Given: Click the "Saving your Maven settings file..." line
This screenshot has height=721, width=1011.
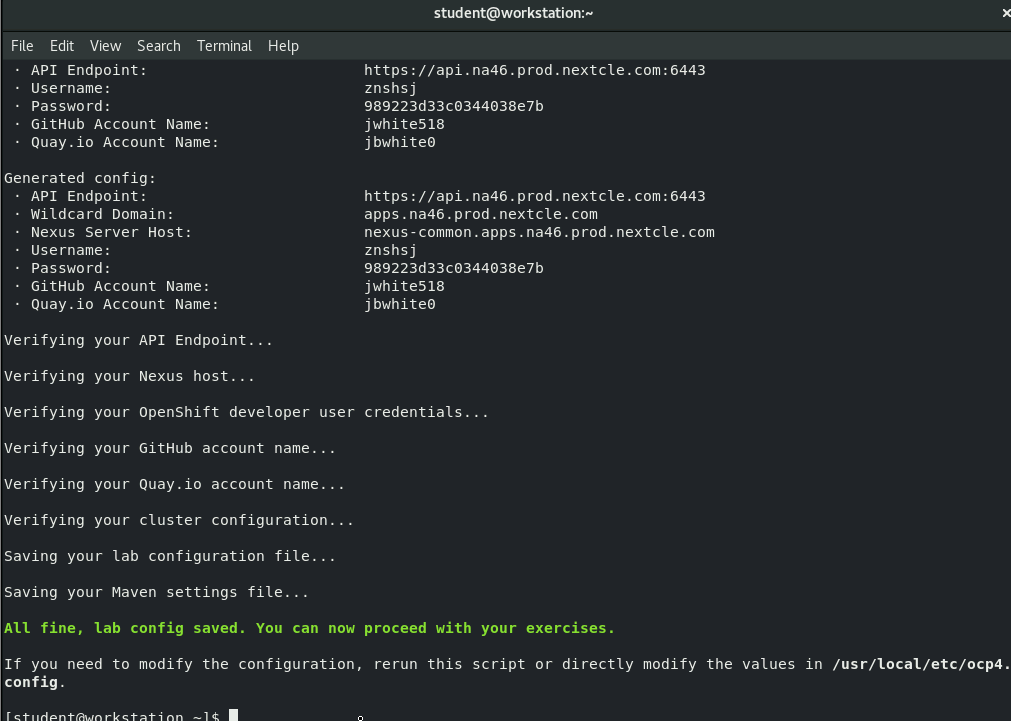Looking at the screenshot, I should pos(156,592).
